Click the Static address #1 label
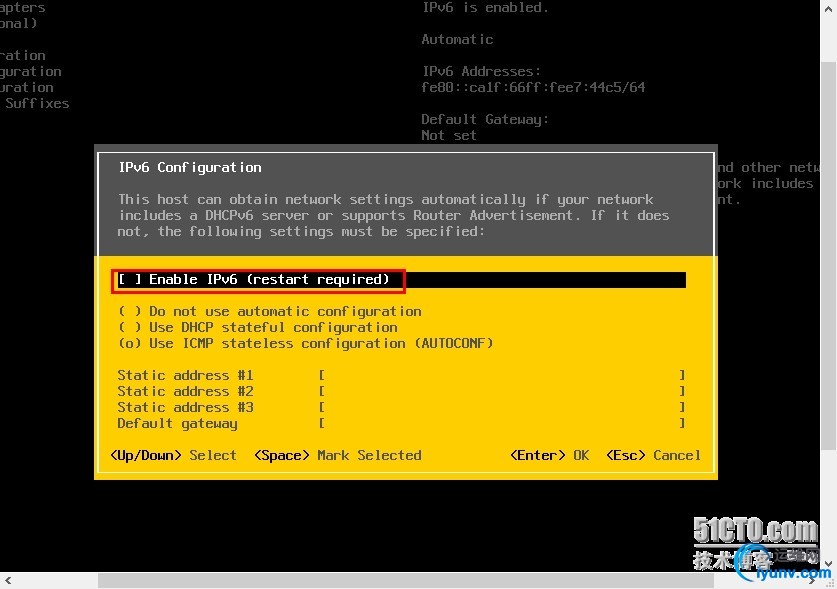 click(185, 375)
